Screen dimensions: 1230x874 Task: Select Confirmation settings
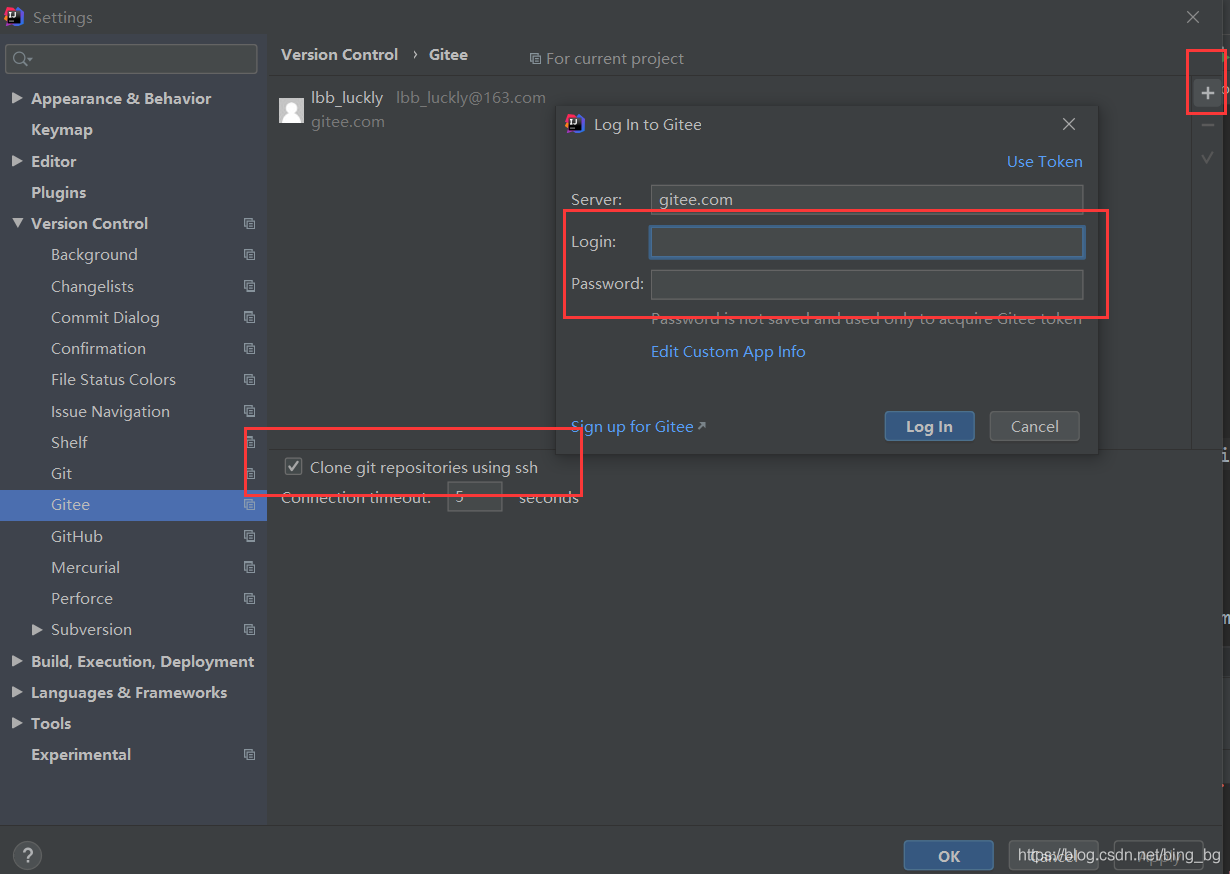point(98,348)
